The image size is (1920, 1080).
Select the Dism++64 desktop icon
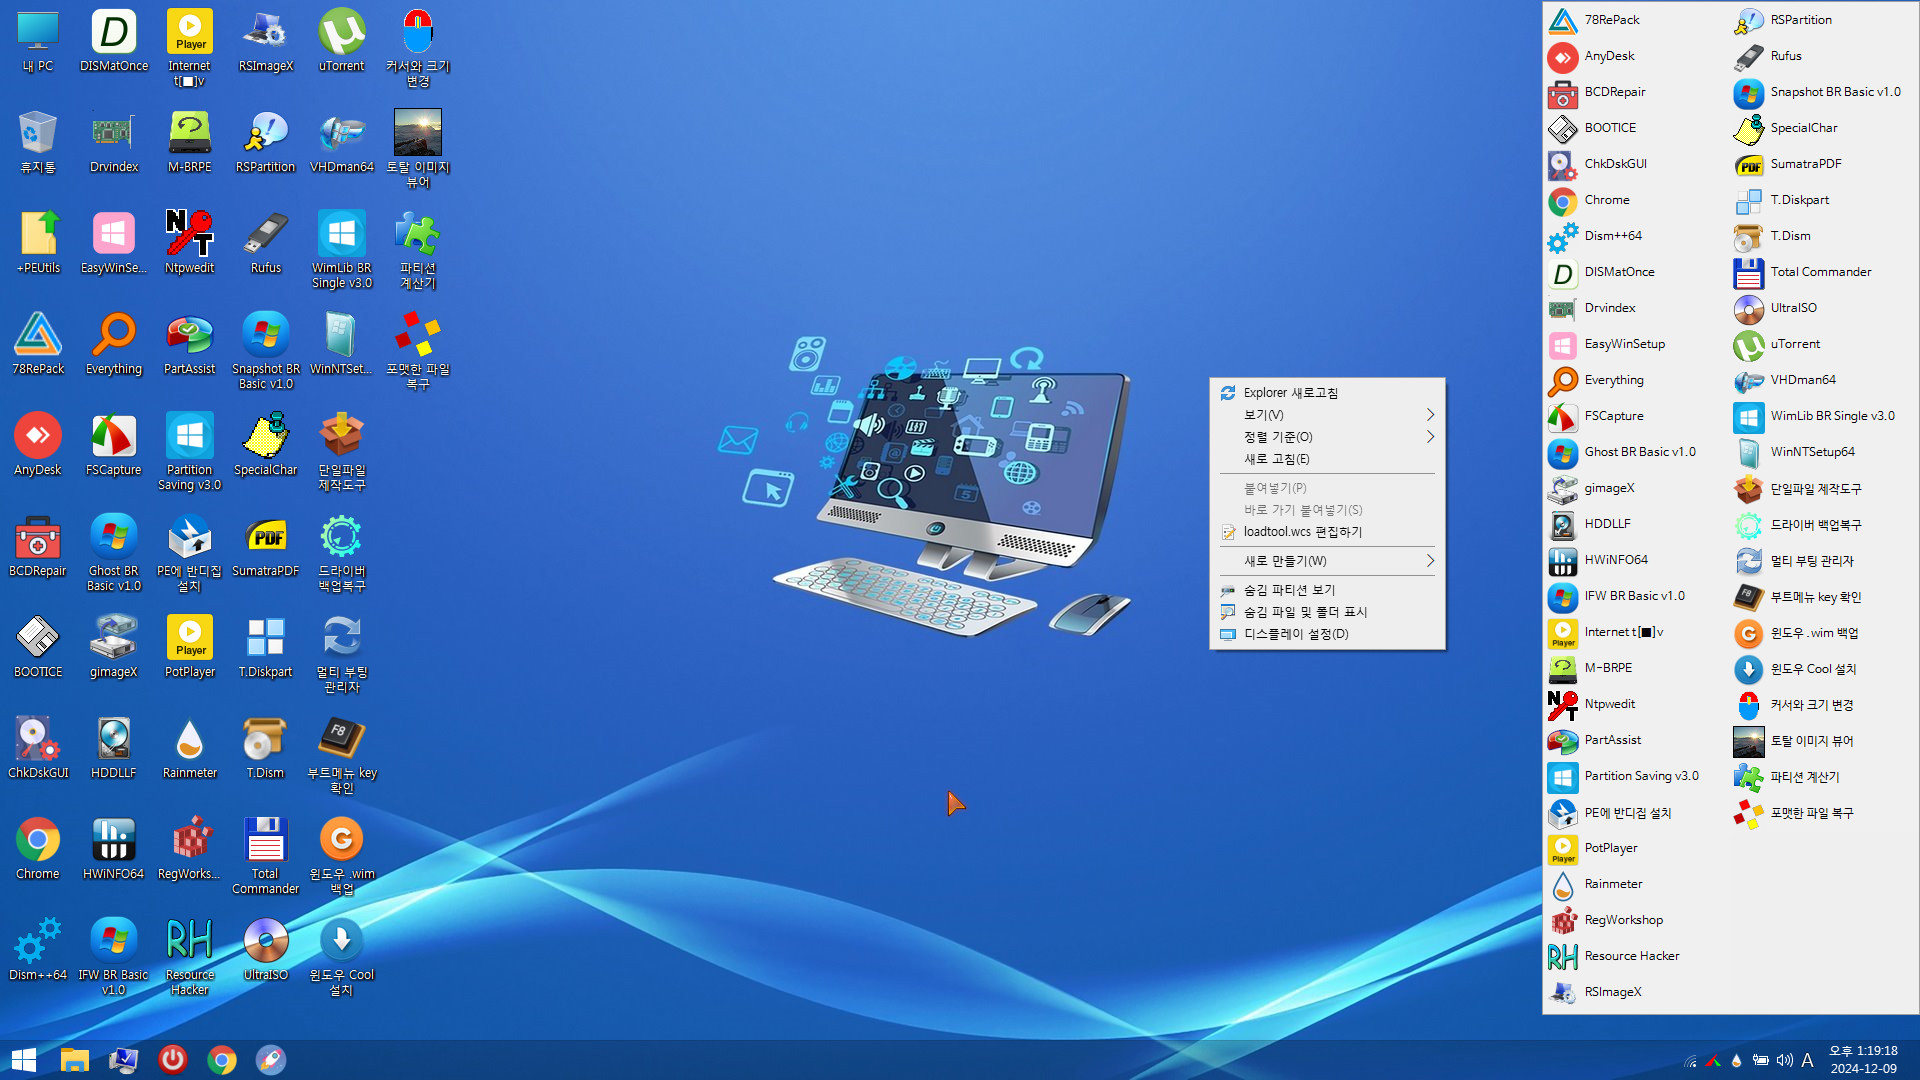[x=38, y=950]
